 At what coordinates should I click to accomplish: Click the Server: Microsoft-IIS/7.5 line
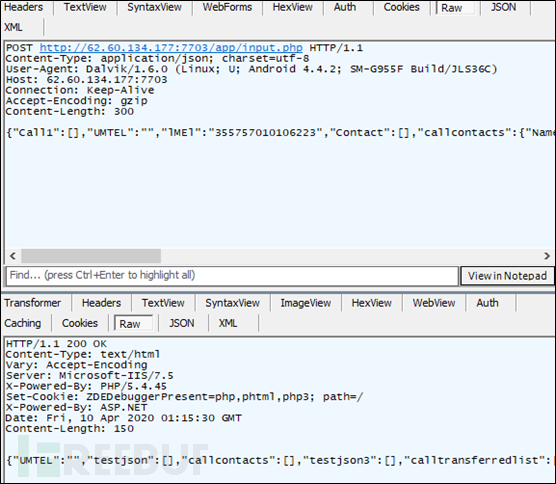point(90,376)
